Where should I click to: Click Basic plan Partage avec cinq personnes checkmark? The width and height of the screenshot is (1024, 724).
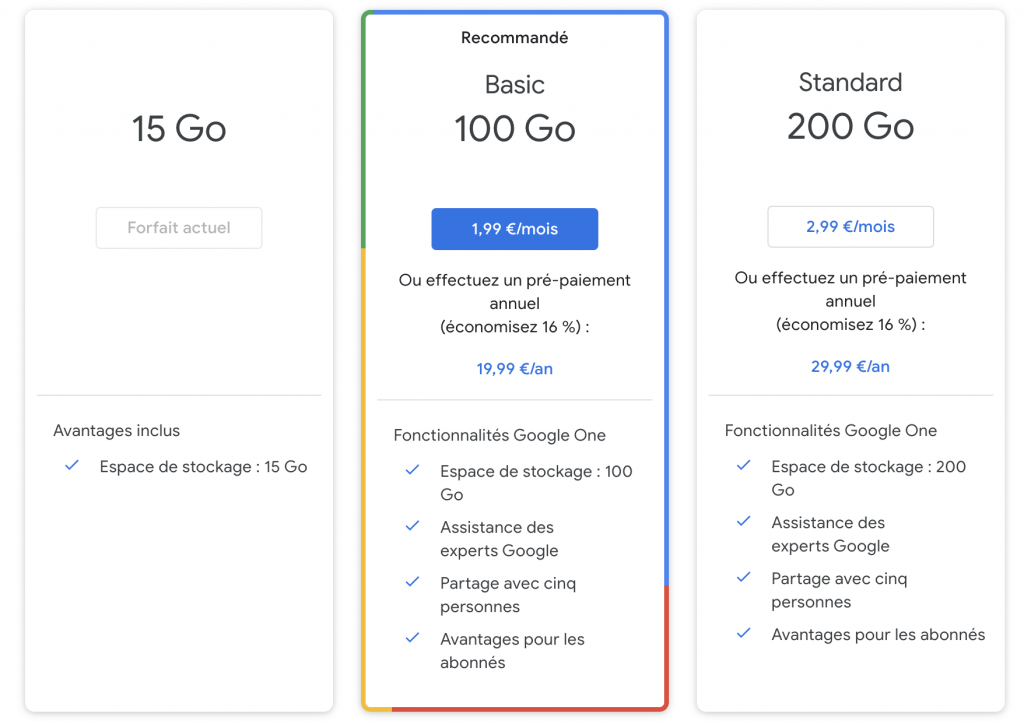pos(412,582)
